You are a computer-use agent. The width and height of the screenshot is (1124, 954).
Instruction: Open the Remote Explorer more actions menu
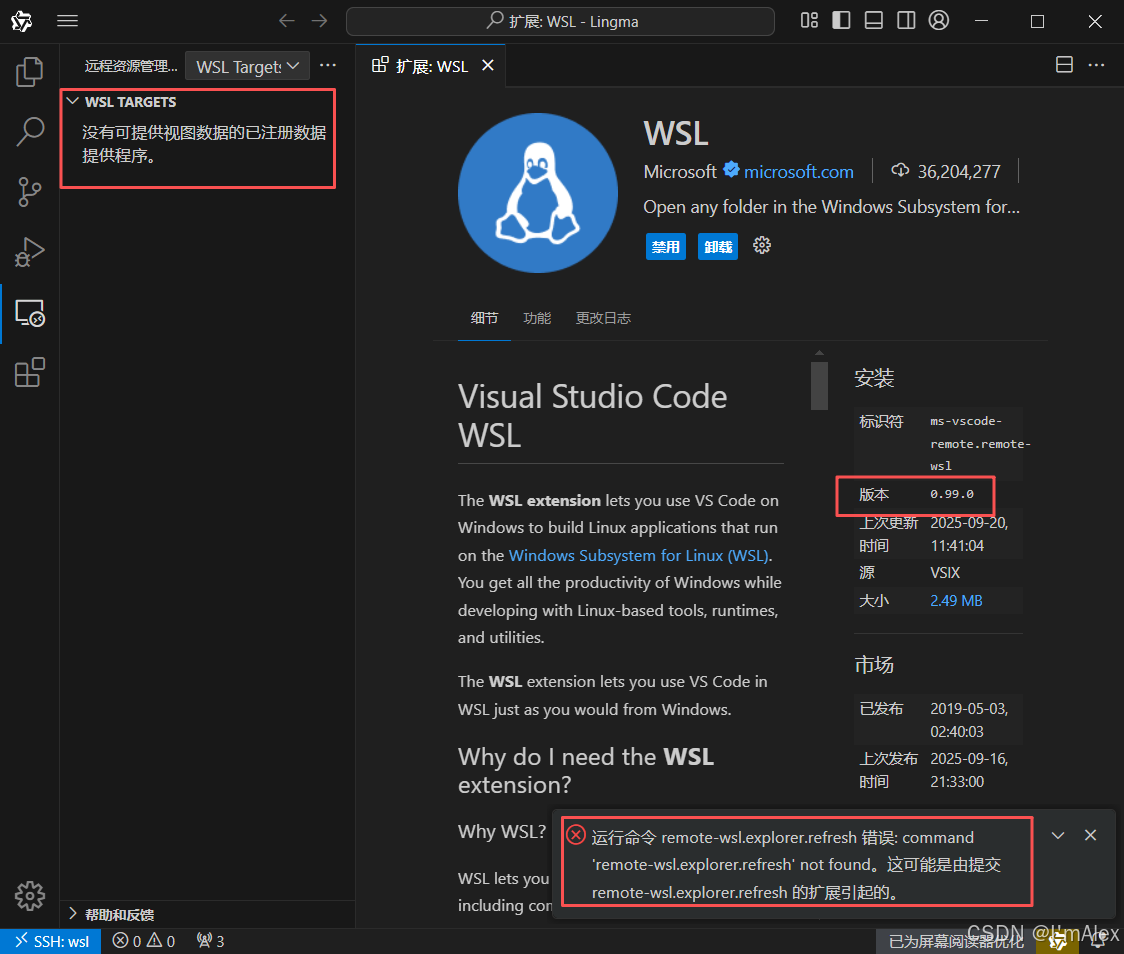(328, 65)
